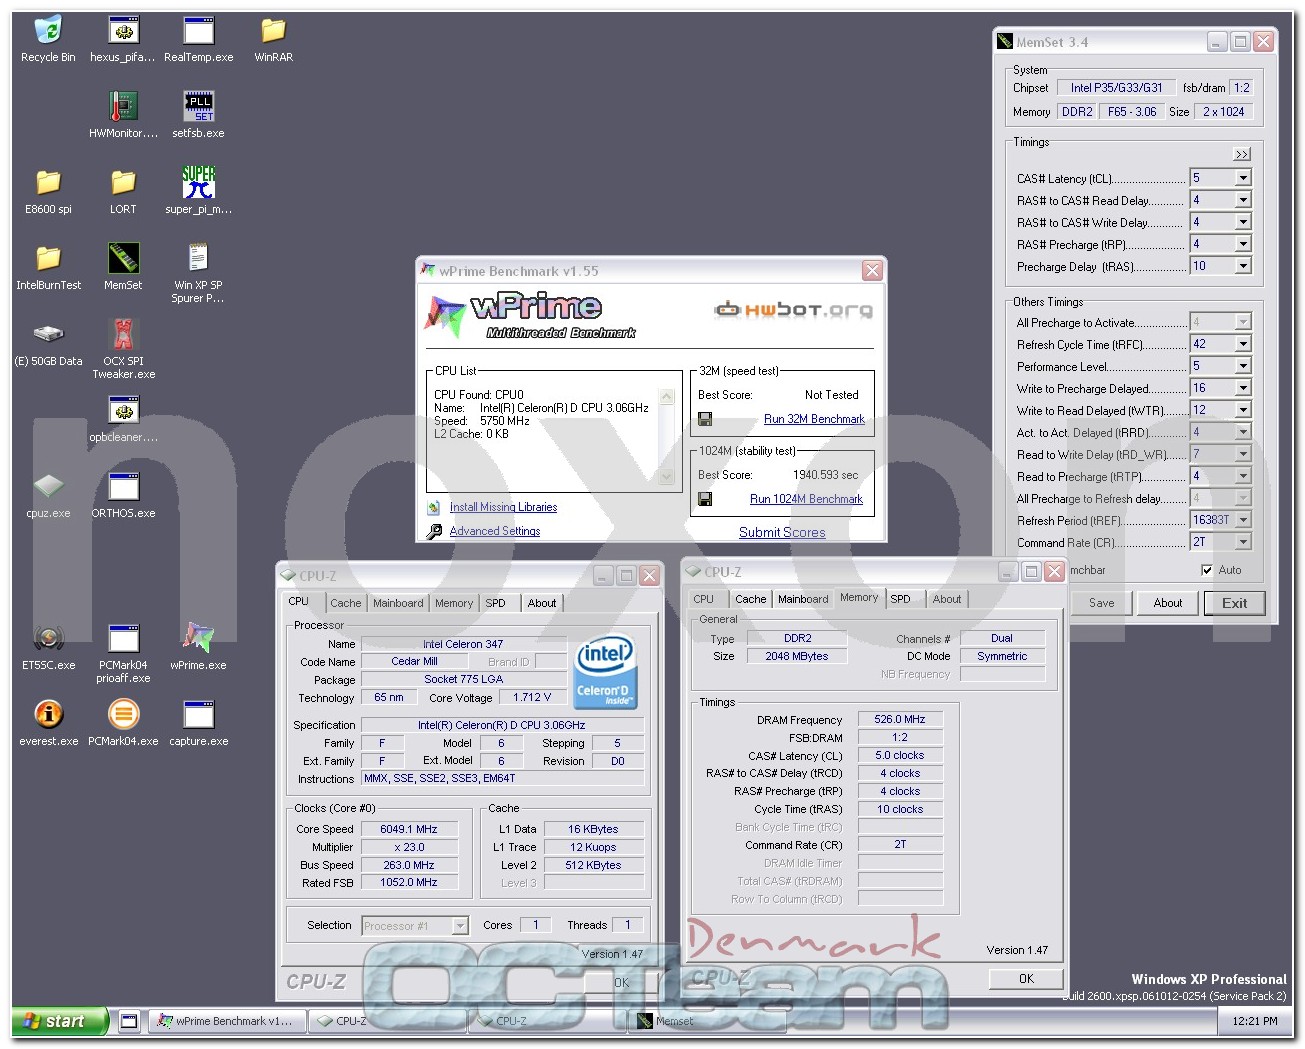
Task: Open RAS# to CAS# Write Delay dropdown
Action: [1243, 222]
